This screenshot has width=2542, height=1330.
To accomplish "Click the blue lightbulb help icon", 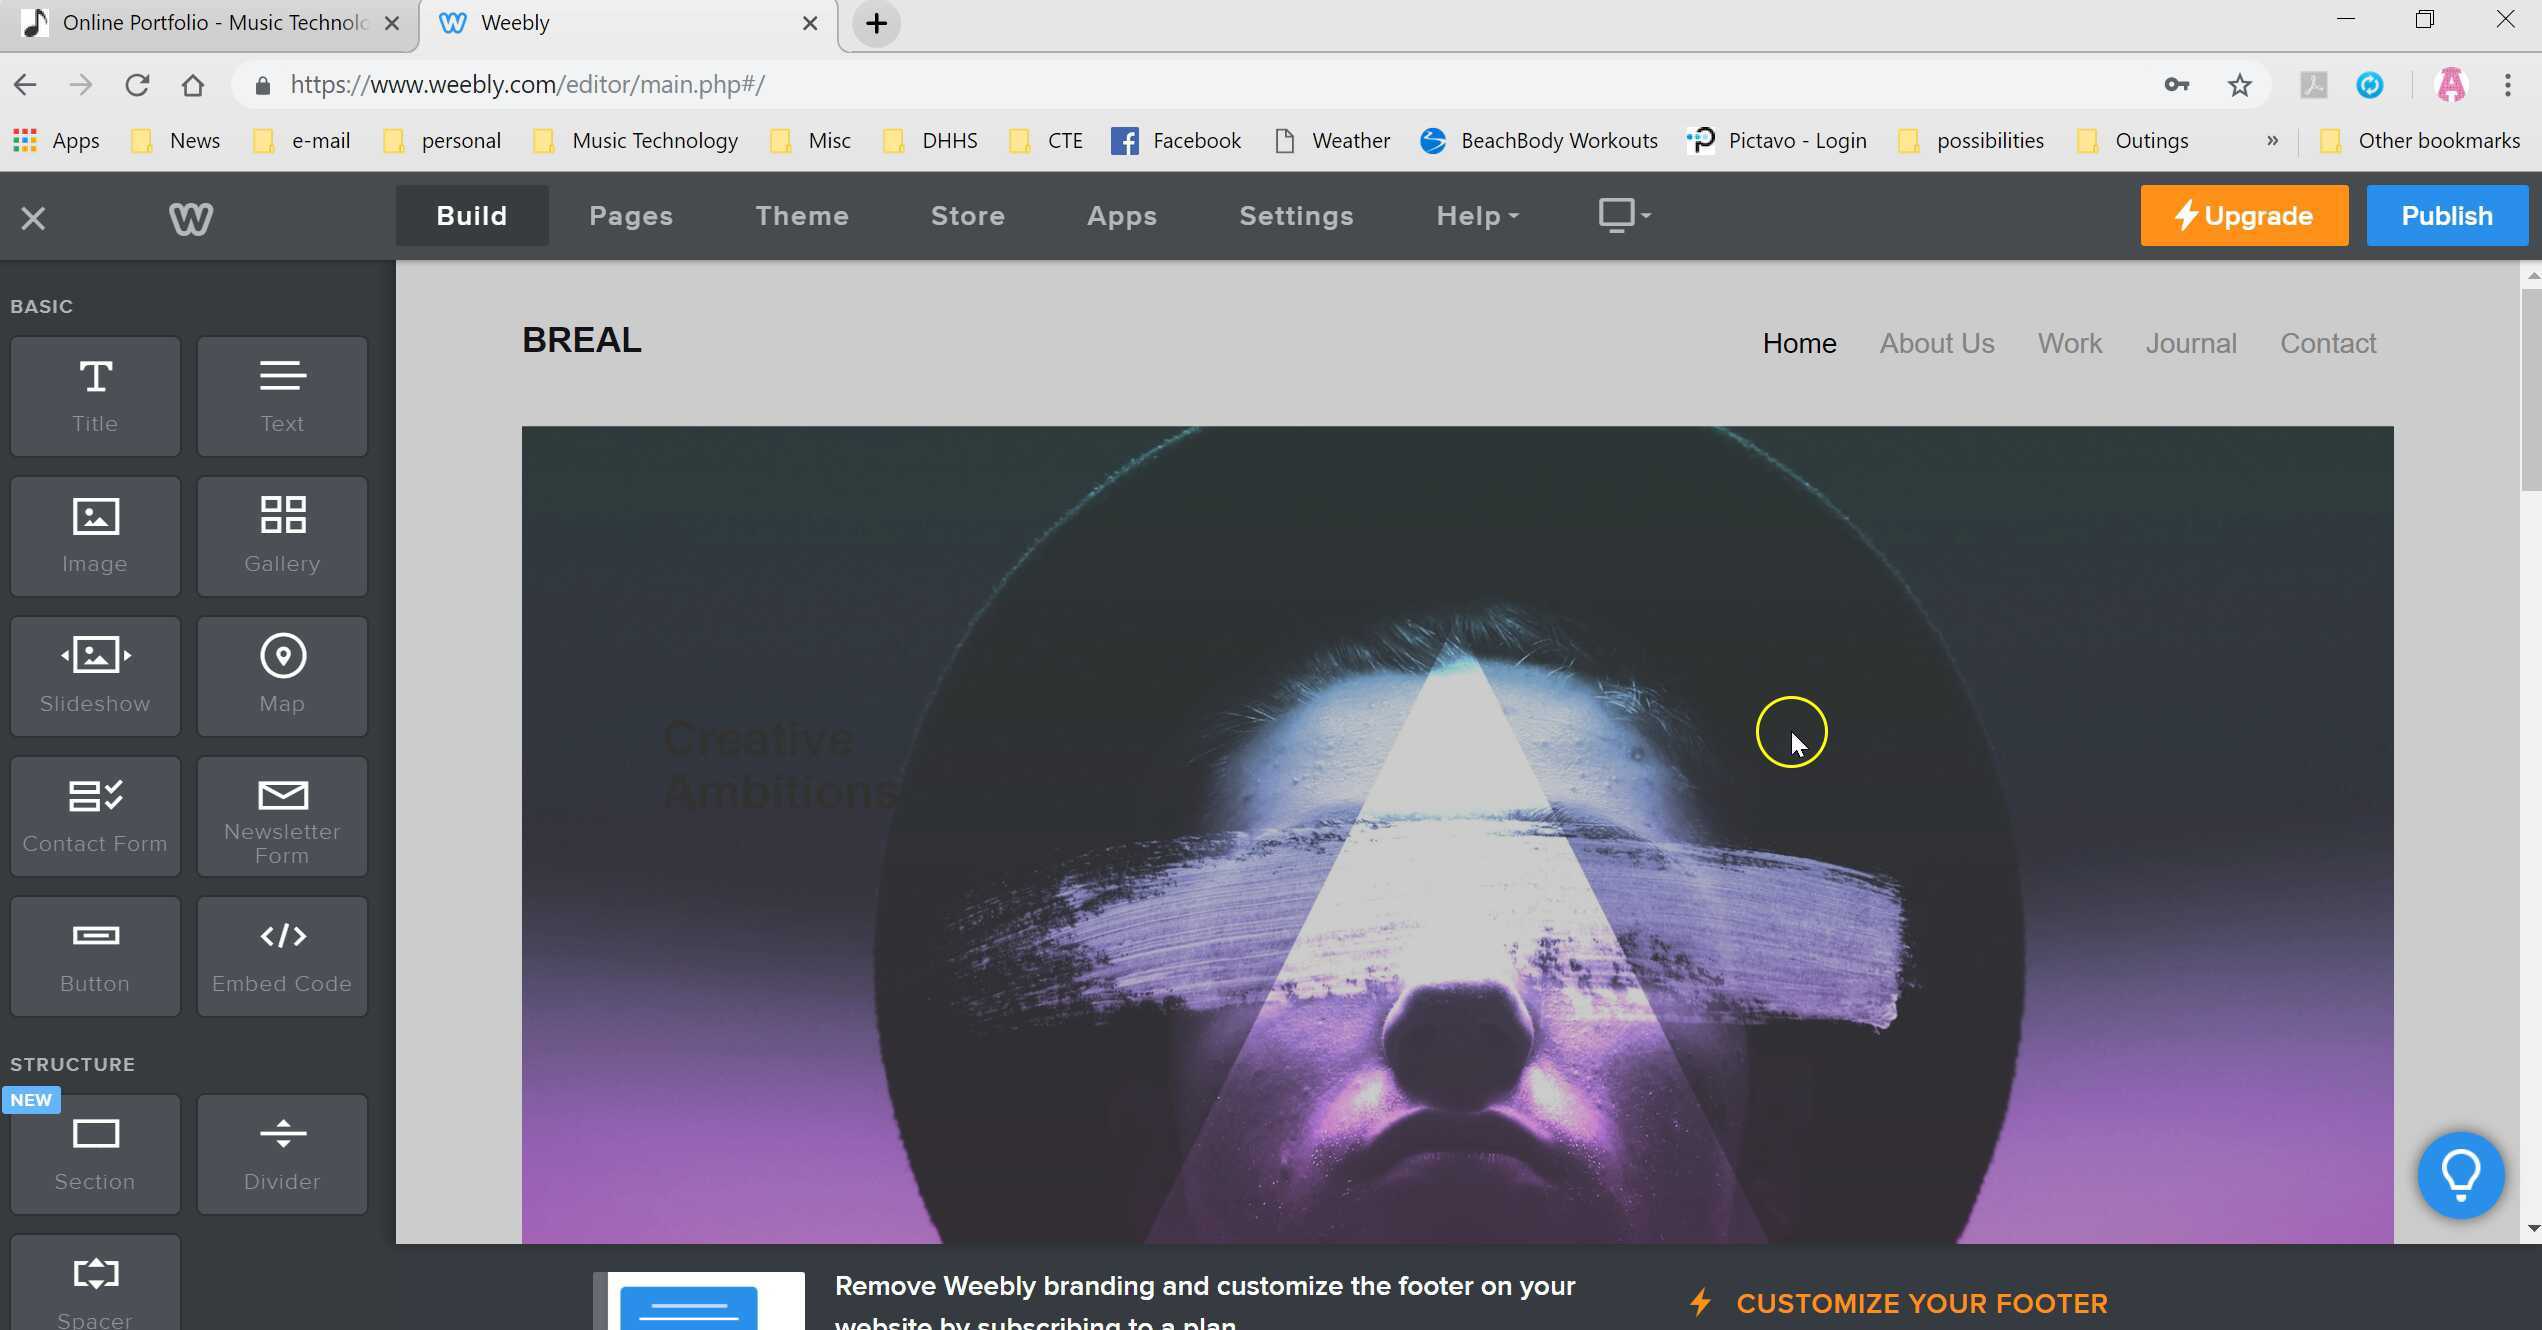I will (2460, 1174).
